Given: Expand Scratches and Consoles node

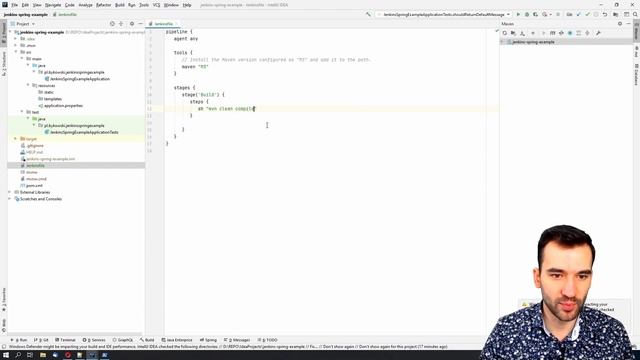Looking at the screenshot, I should coord(10,199).
